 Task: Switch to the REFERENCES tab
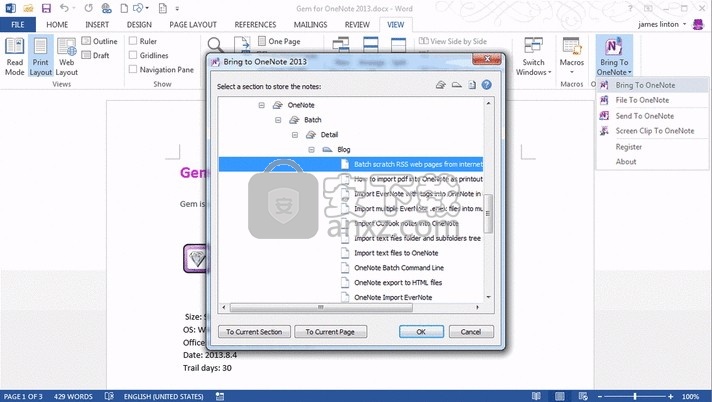[x=255, y=25]
